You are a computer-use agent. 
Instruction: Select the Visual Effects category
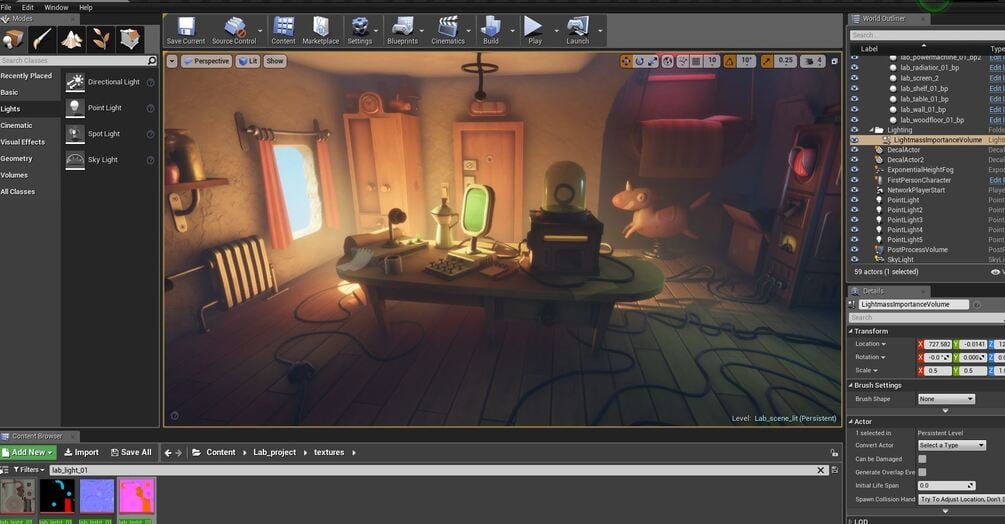click(x=30, y=142)
